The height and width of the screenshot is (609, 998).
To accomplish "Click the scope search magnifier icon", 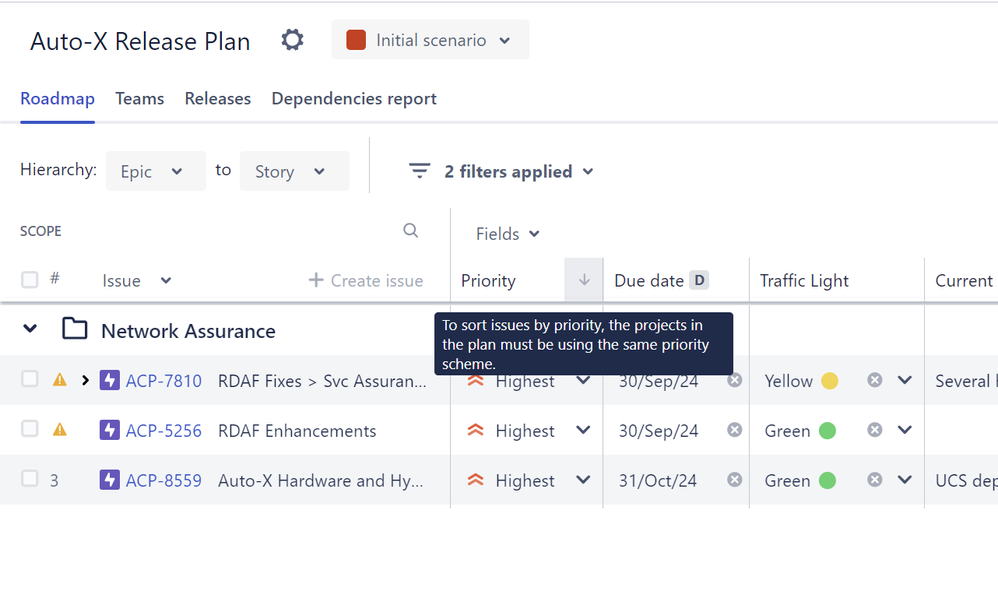I will [411, 230].
